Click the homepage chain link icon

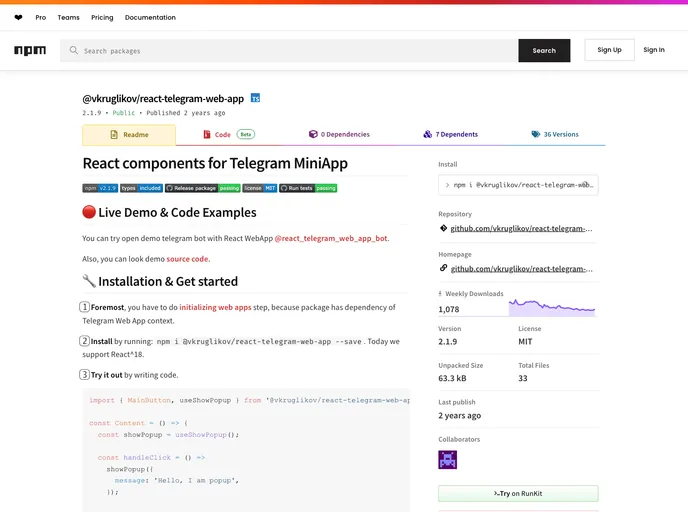[x=443, y=268]
